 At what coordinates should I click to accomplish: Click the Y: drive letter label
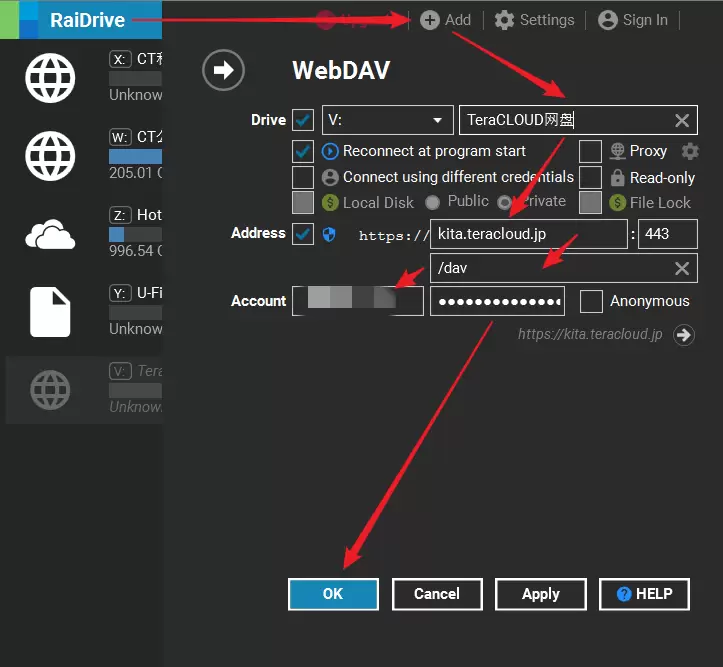120,293
